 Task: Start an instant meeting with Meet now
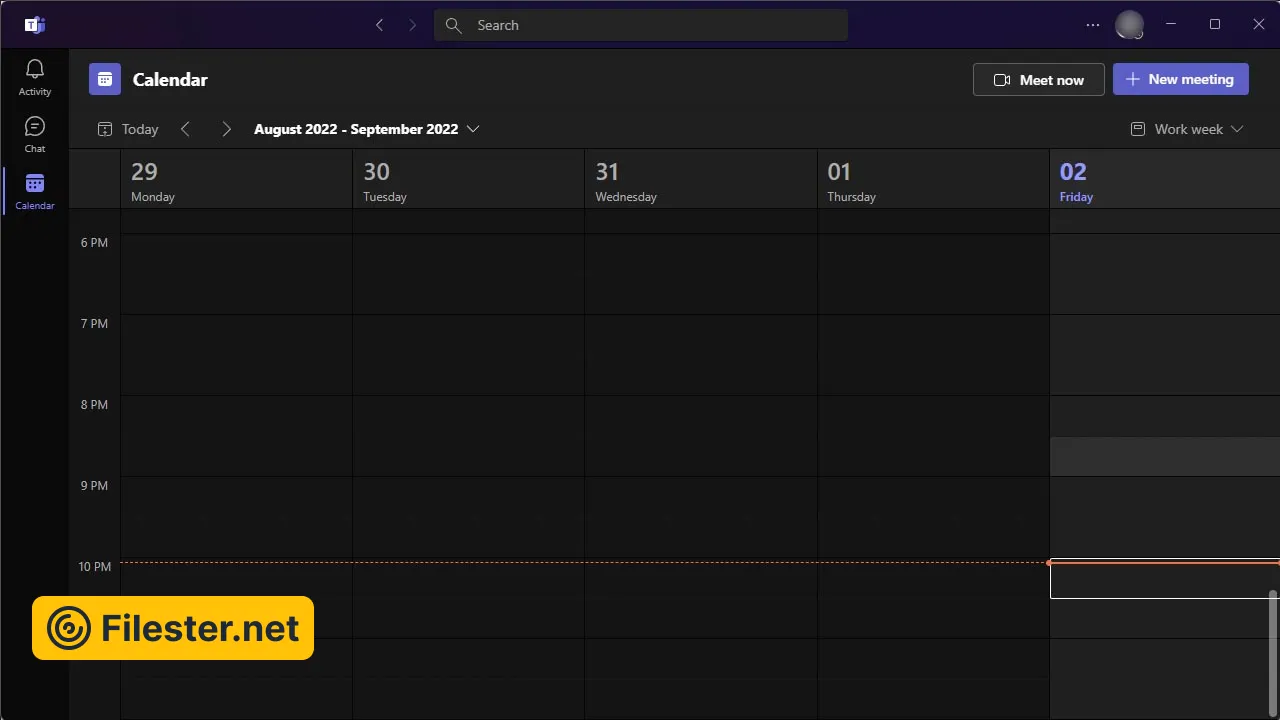click(x=1038, y=80)
